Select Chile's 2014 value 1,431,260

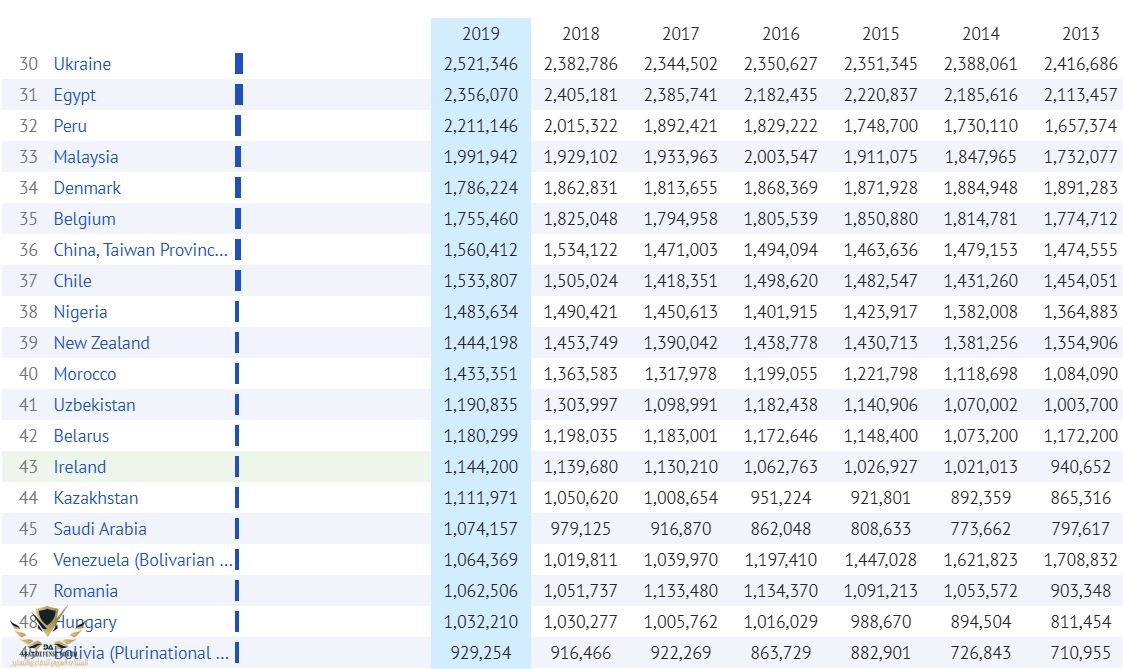pos(981,281)
